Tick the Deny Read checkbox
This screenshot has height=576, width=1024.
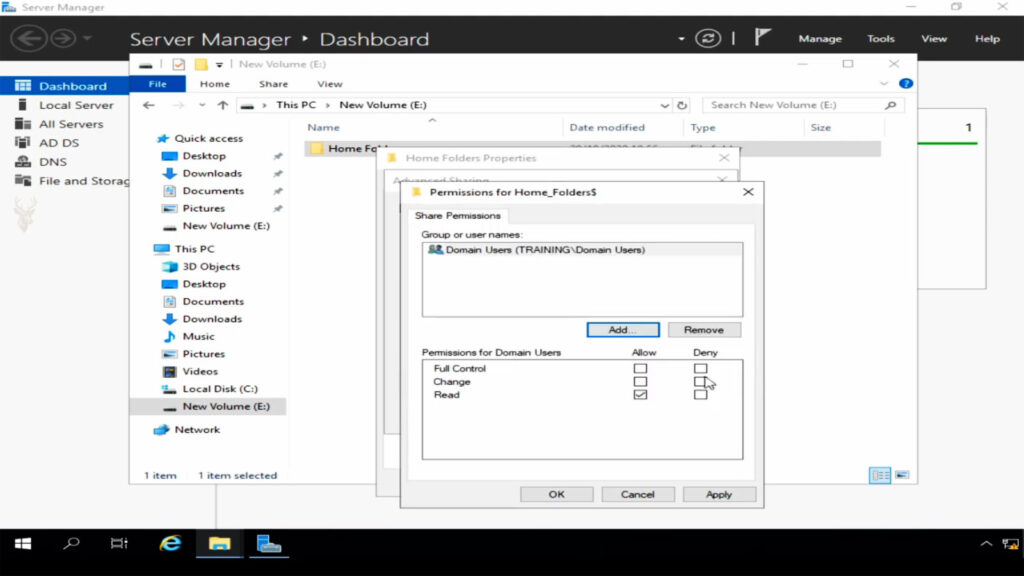pos(700,394)
